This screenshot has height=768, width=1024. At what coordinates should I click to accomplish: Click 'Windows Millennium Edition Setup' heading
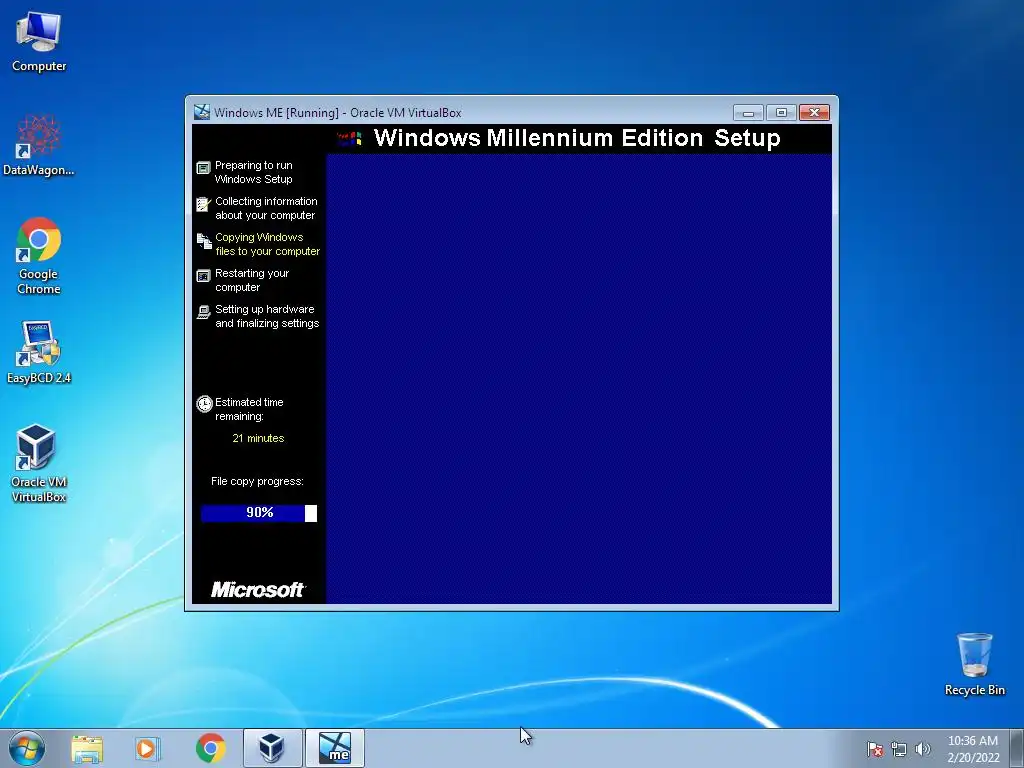tap(577, 138)
